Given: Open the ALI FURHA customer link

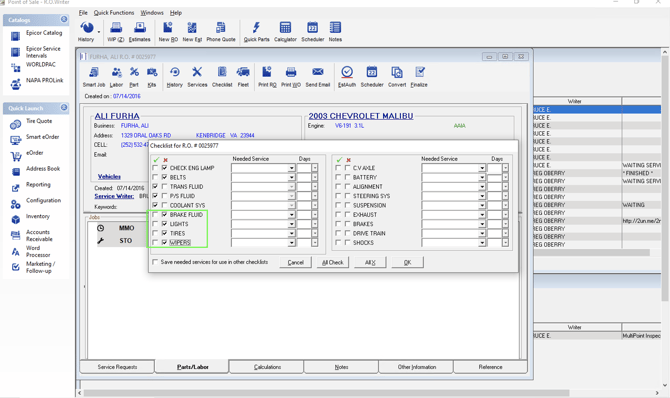Looking at the screenshot, I should click(117, 116).
